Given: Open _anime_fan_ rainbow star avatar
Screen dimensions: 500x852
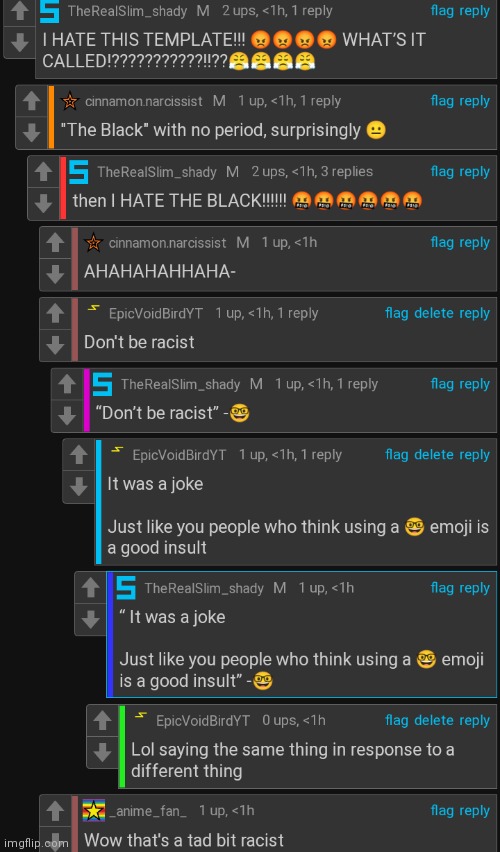Looking at the screenshot, I should [93, 811].
